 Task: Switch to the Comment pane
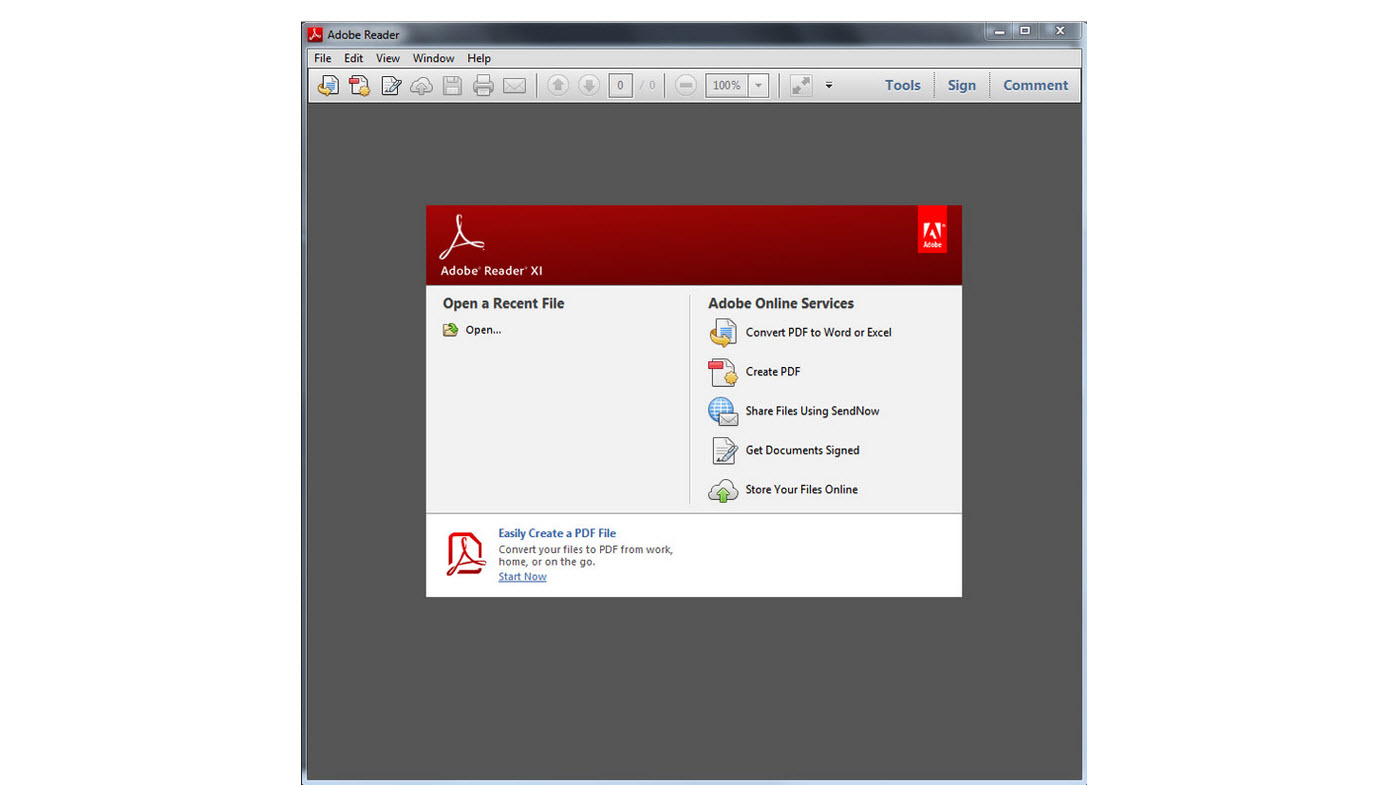tap(1035, 85)
